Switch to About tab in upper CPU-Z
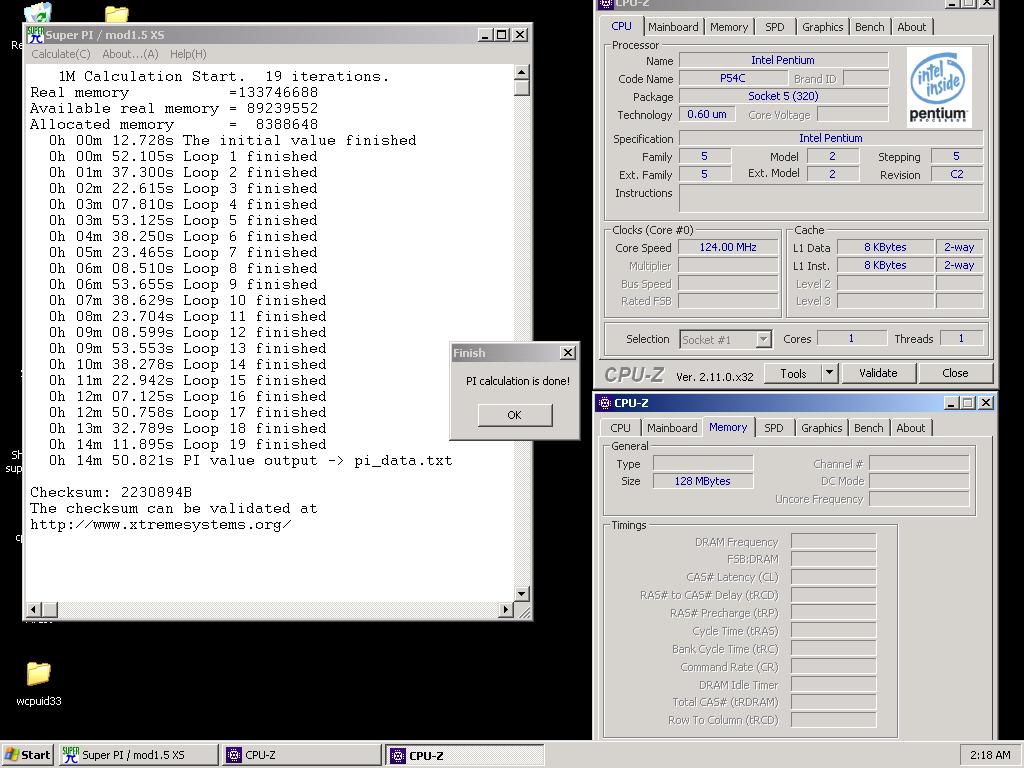 click(912, 27)
